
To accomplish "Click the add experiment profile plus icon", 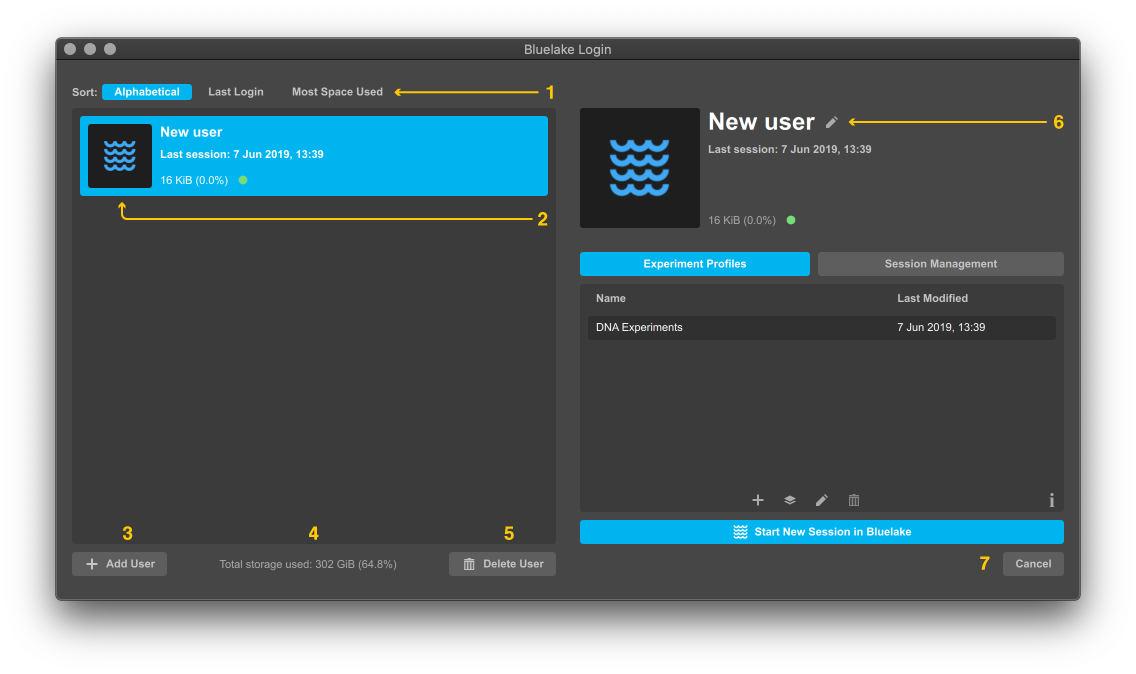I will tap(758, 500).
